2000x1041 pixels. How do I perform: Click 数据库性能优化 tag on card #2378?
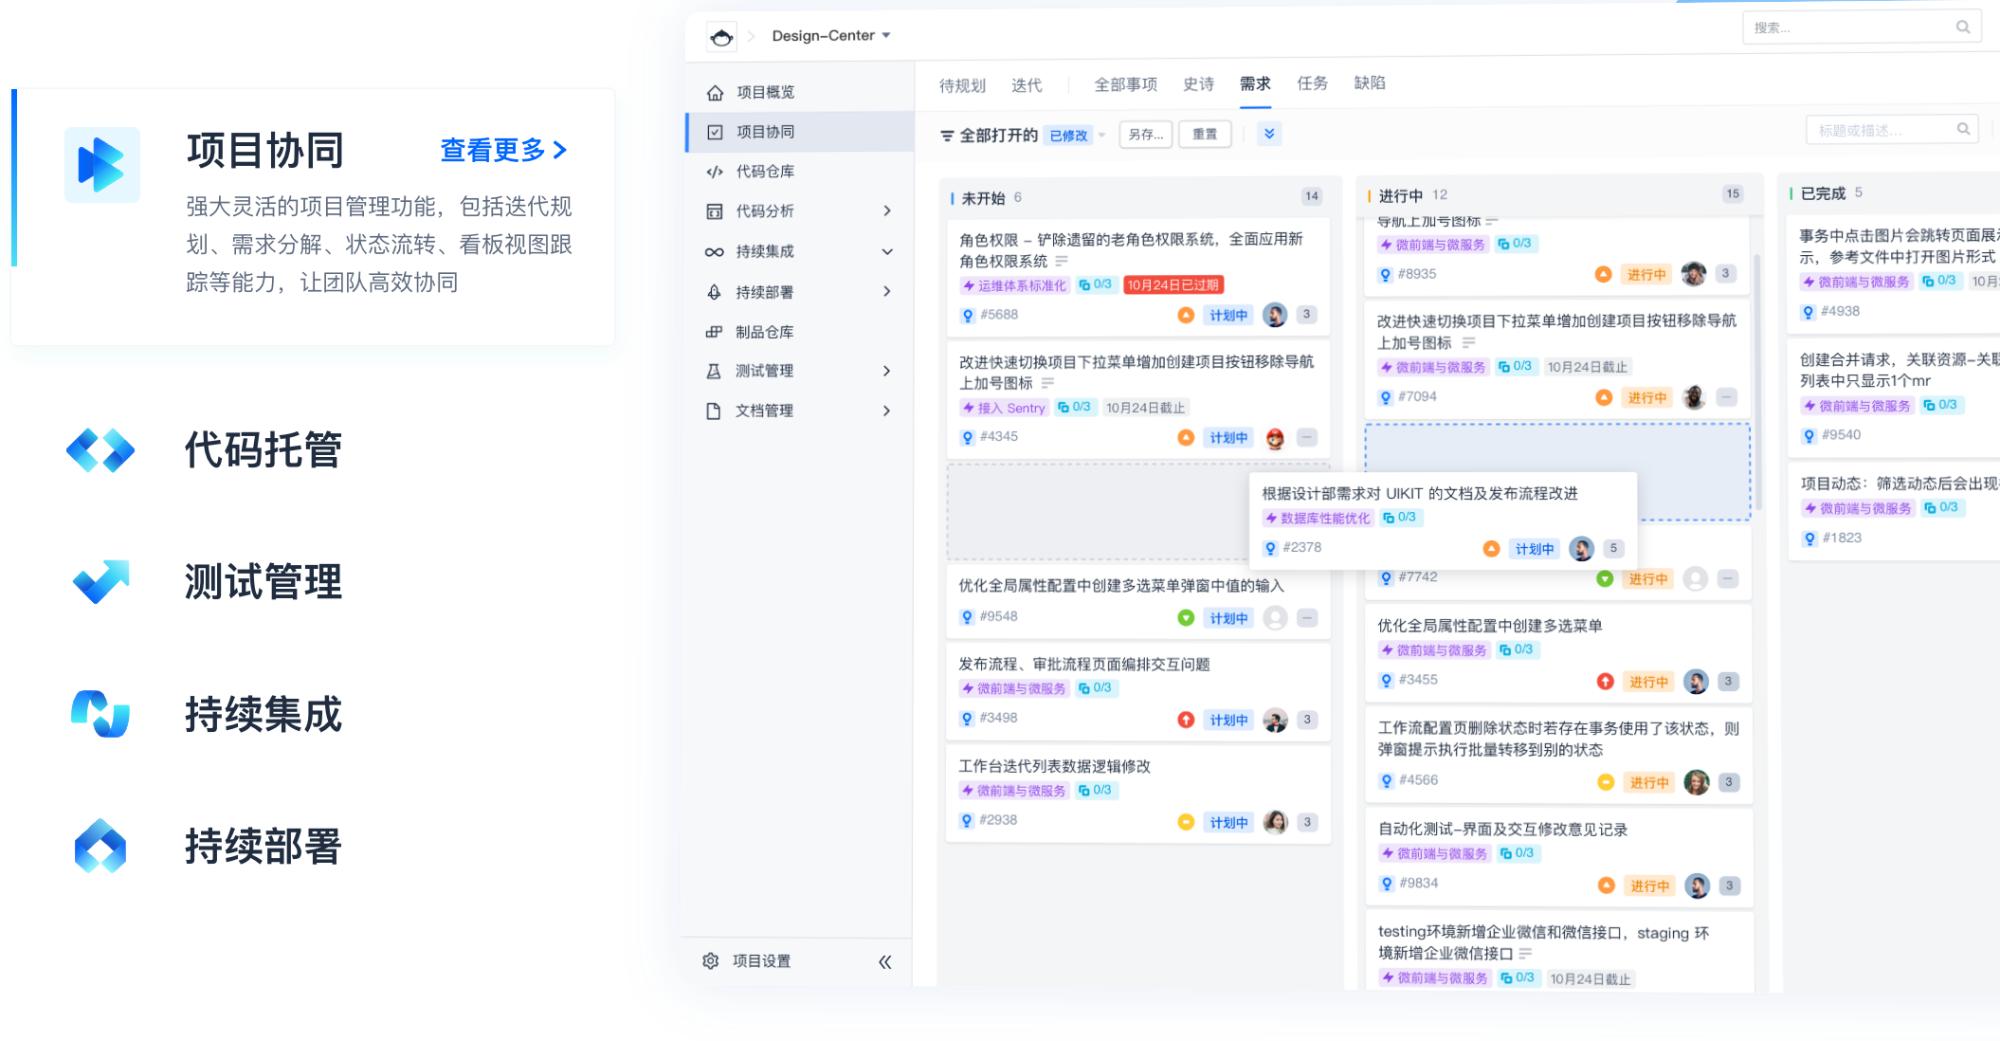click(1318, 518)
